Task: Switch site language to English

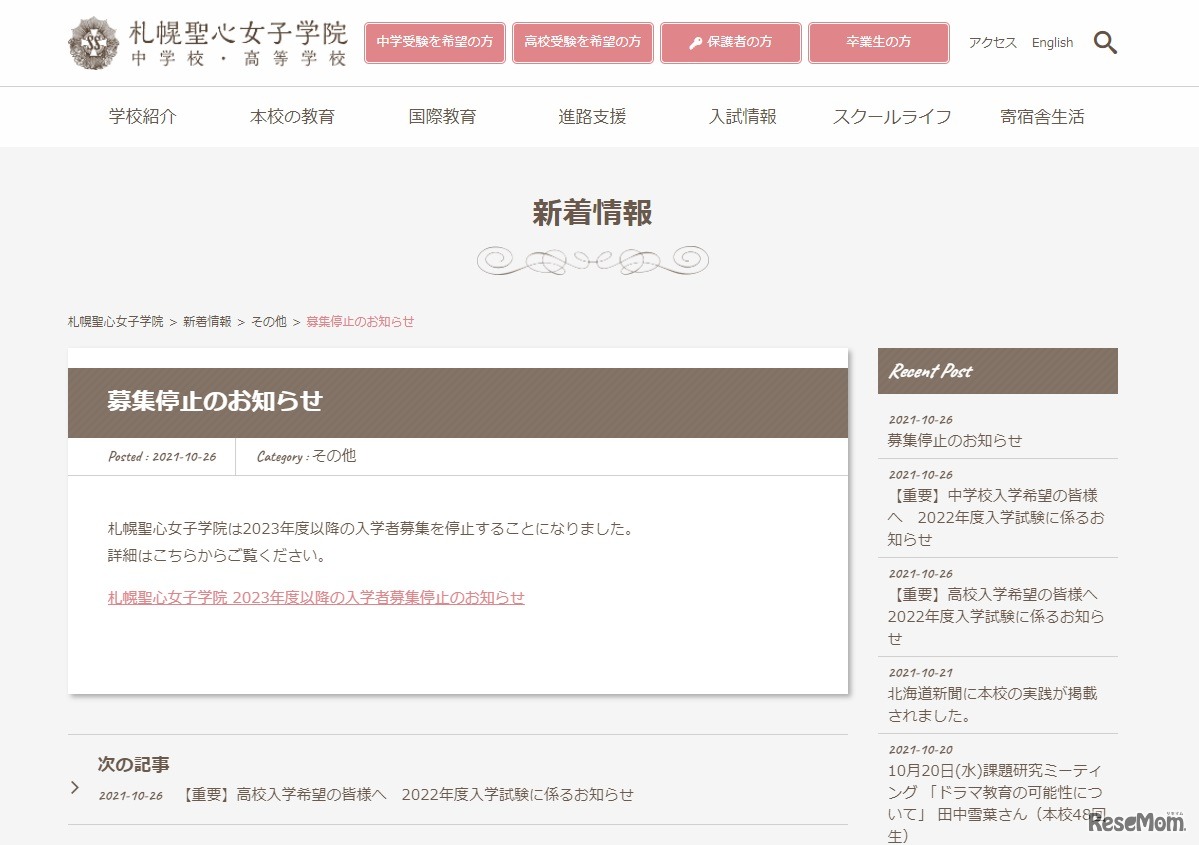Action: pos(1052,42)
